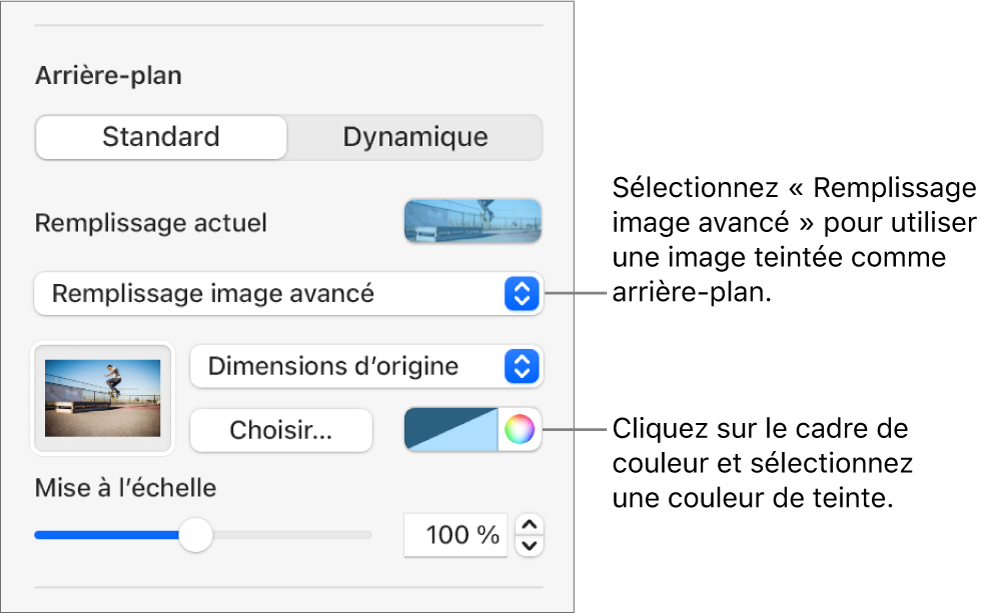Viewport: 991px width, 614px height.
Task: Click the skateboarder image well thumbnail
Action: pos(103,397)
